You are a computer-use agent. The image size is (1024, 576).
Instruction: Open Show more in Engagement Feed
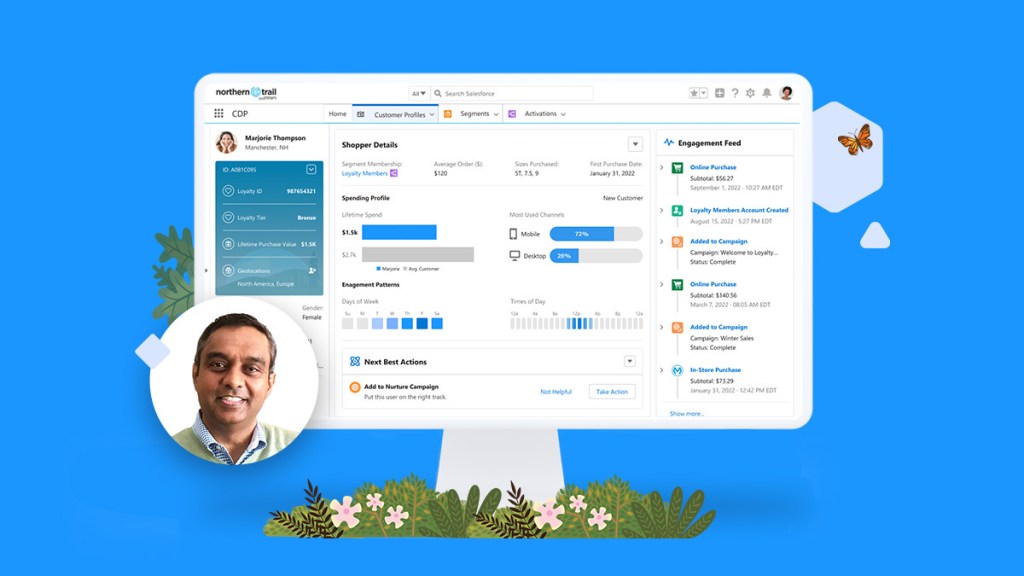685,411
